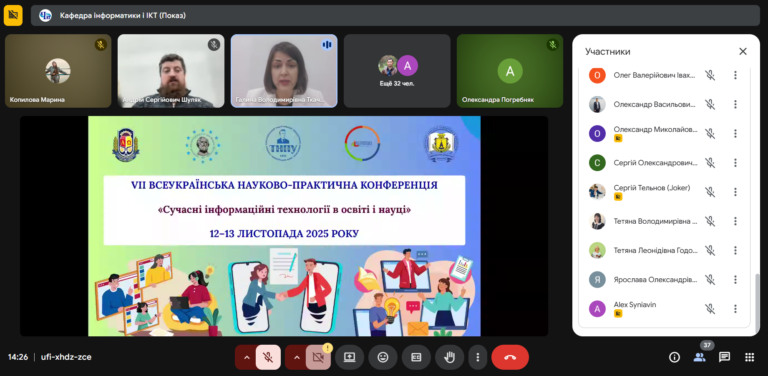
Task: Click the meeting code ufi-xhdz-zce
Action: click(x=65, y=357)
